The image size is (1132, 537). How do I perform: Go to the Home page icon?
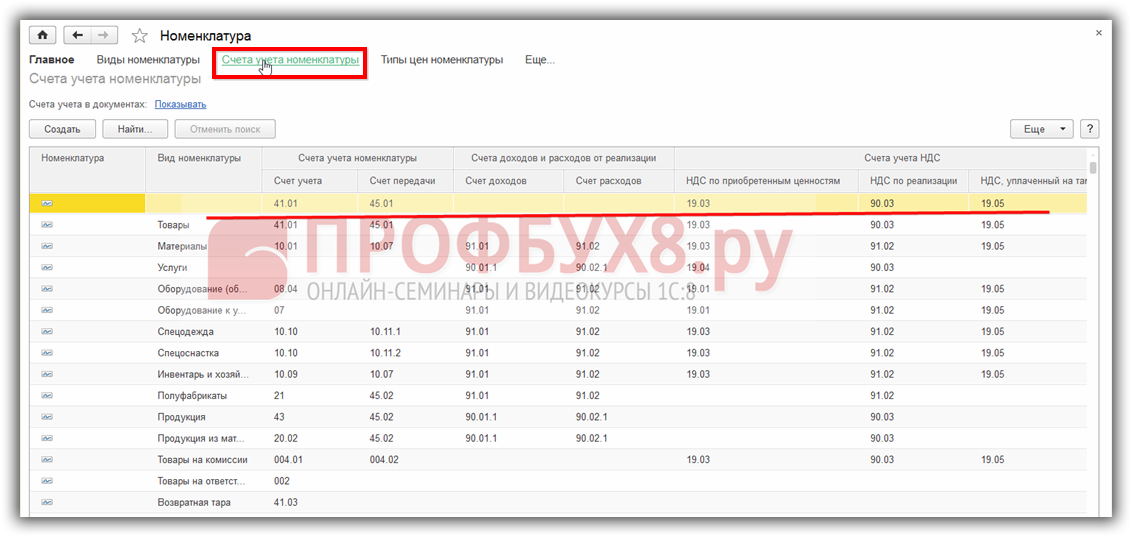tap(42, 35)
